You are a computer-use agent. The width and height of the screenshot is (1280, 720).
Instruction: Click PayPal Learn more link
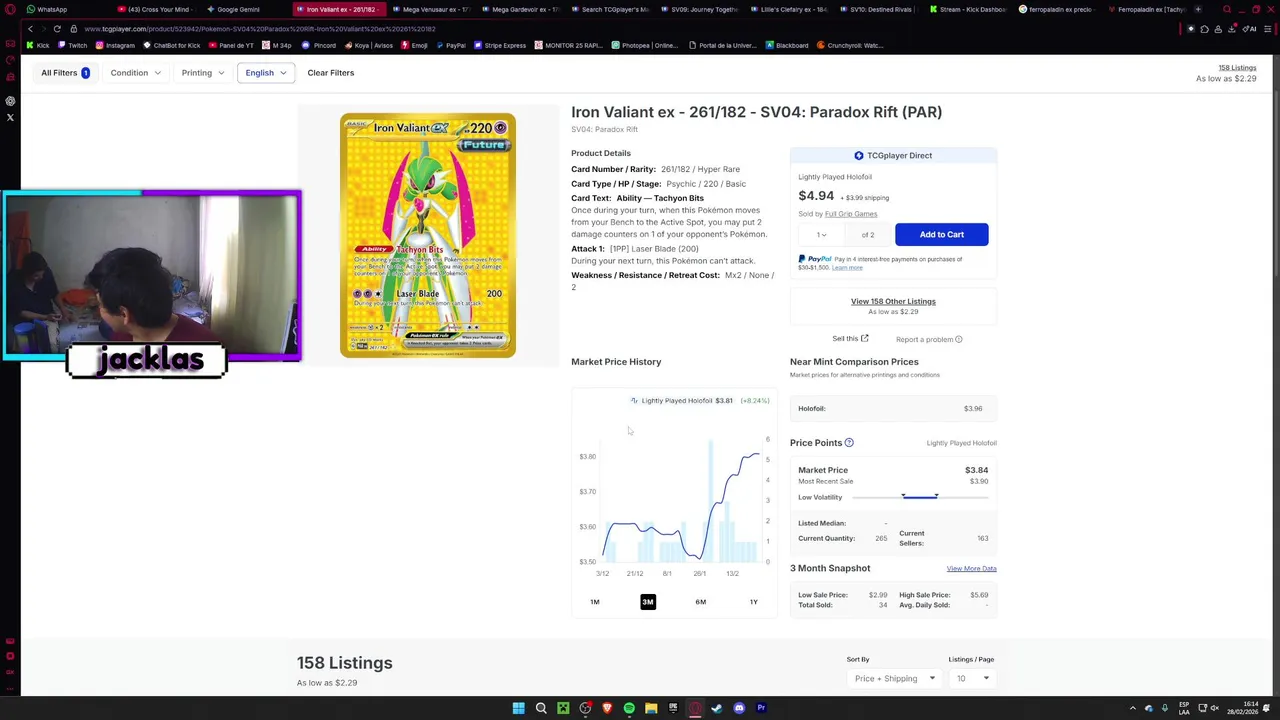point(847,268)
